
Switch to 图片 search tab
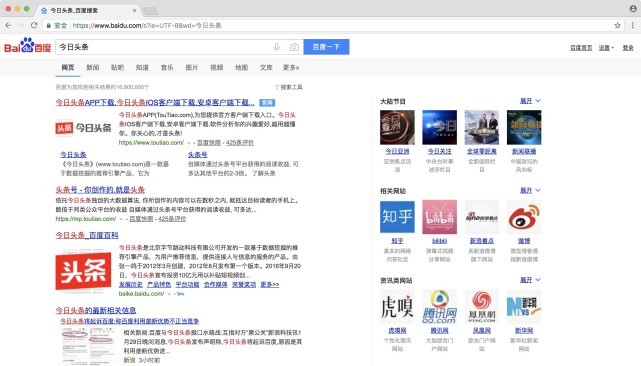coord(192,67)
